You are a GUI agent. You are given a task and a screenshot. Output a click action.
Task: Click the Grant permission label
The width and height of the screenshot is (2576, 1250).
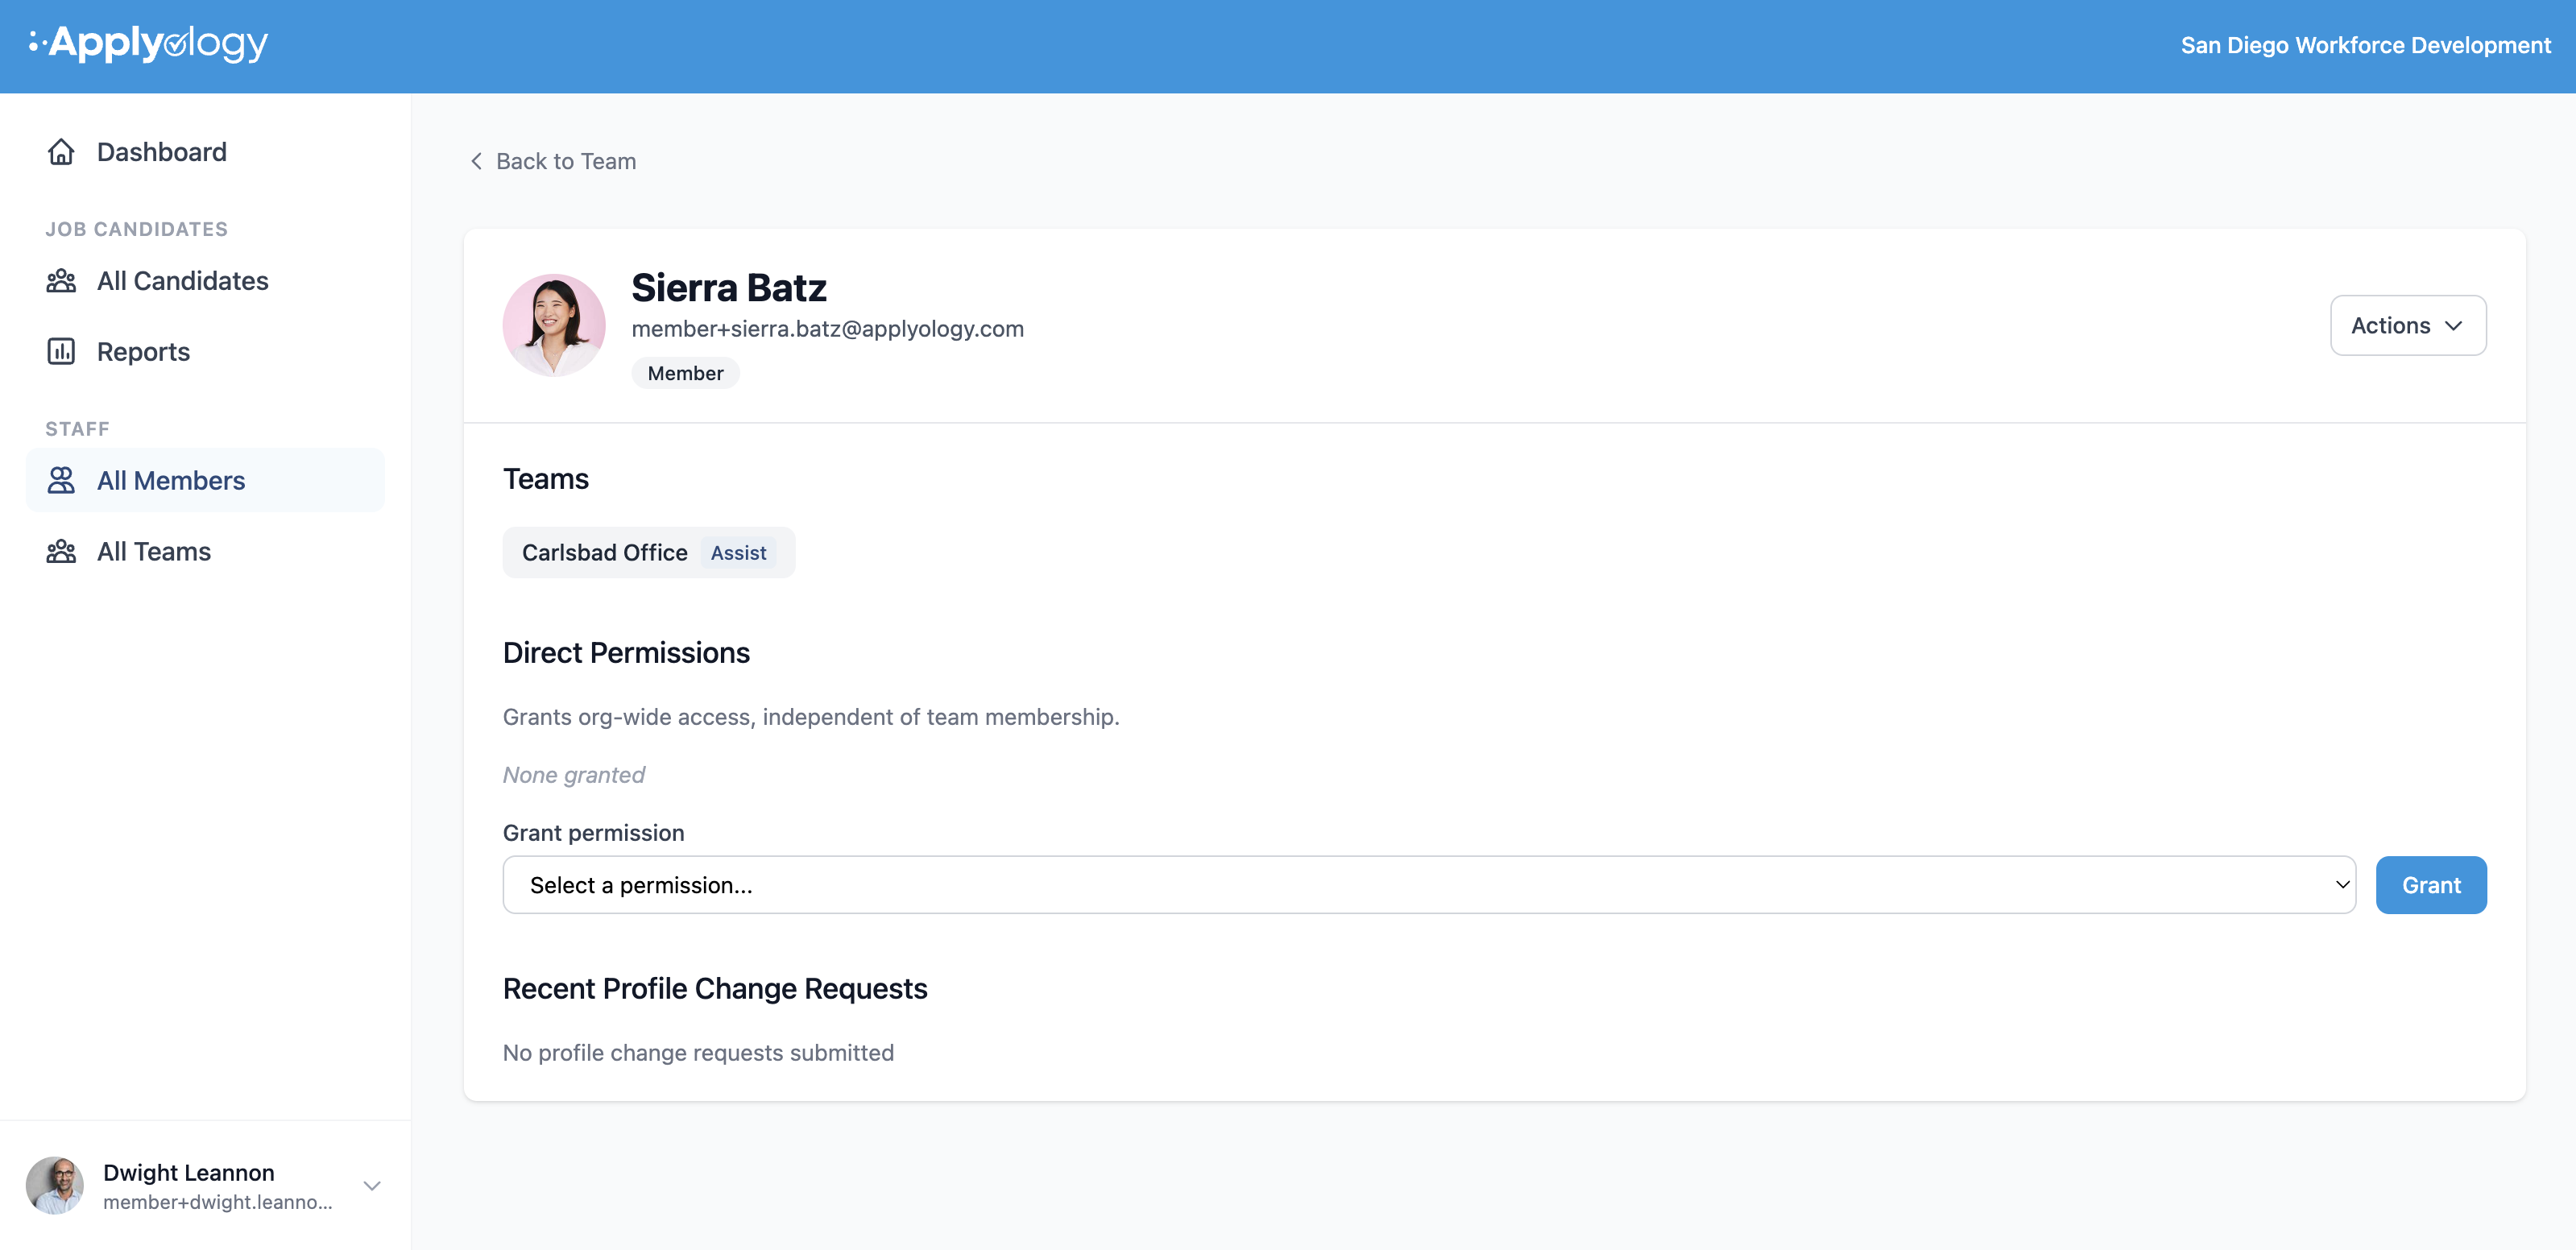click(x=594, y=833)
